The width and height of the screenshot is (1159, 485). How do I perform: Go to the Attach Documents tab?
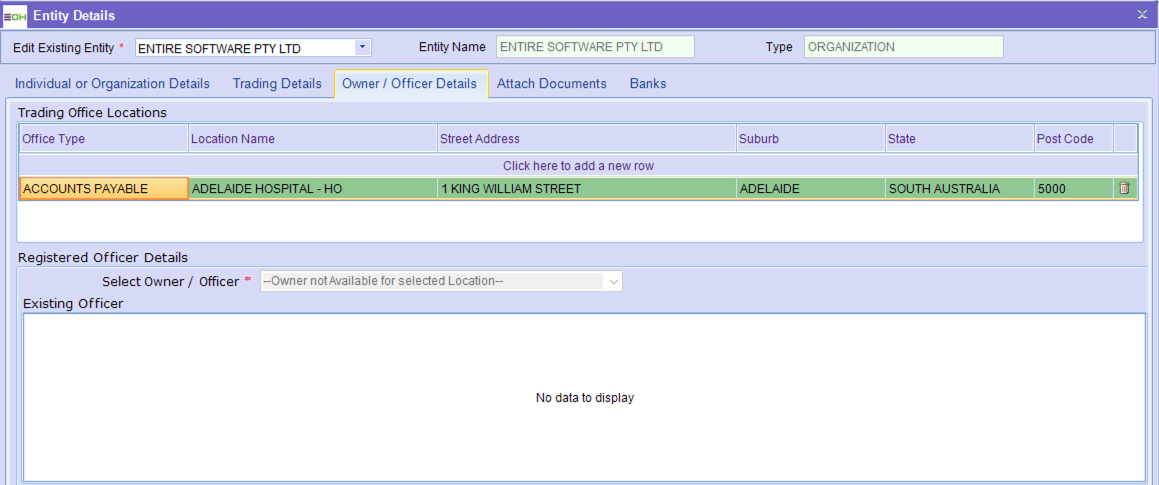pos(551,84)
